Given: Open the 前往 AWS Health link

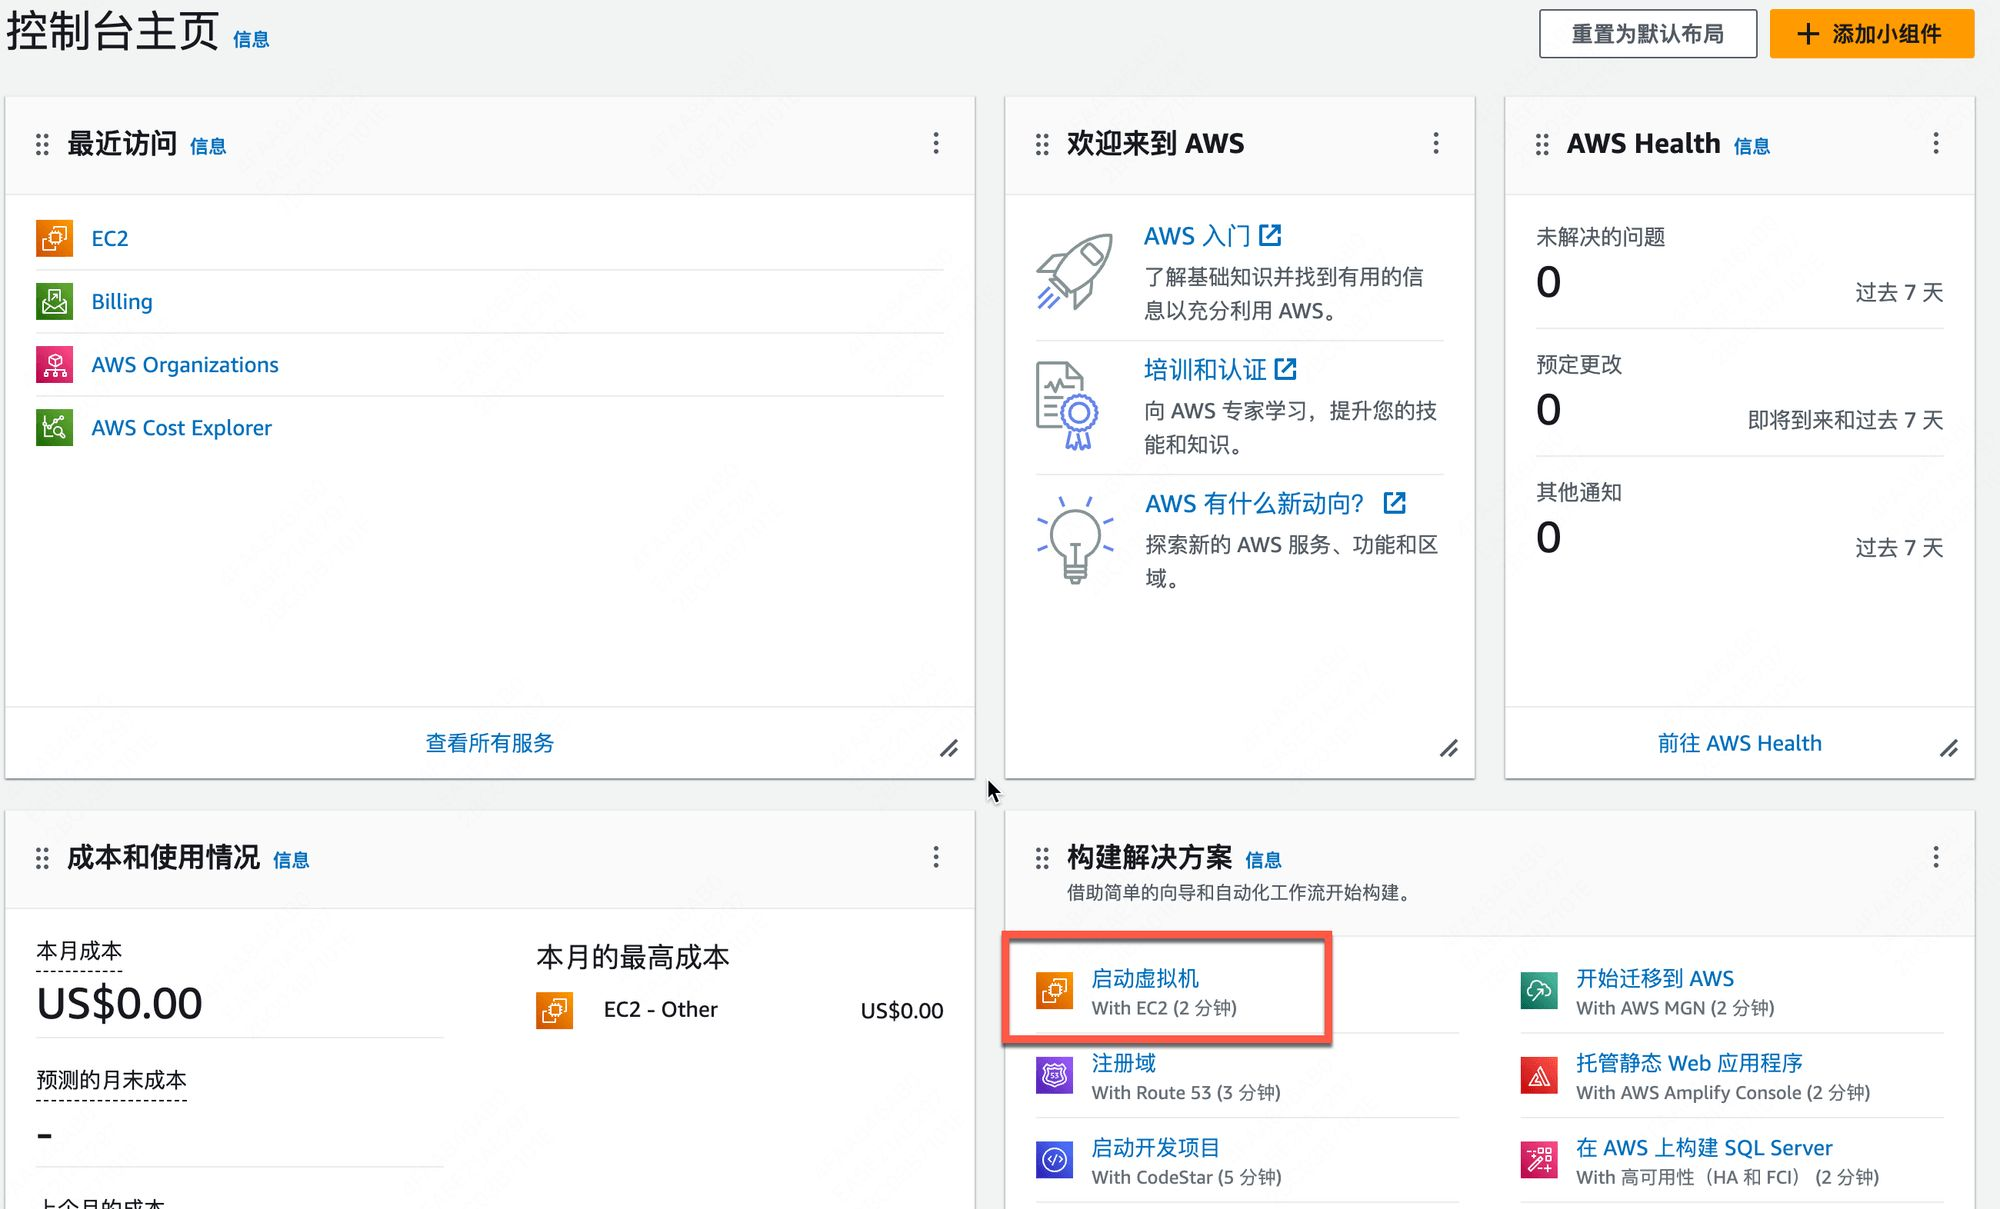Looking at the screenshot, I should click(1739, 743).
